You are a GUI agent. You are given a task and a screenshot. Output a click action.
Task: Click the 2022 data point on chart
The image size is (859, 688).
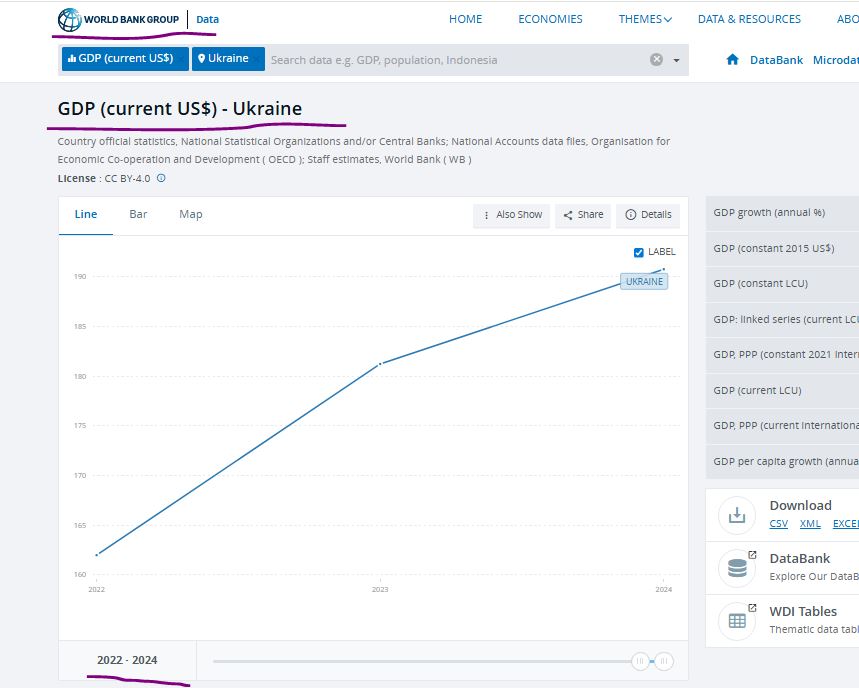[x=97, y=555]
